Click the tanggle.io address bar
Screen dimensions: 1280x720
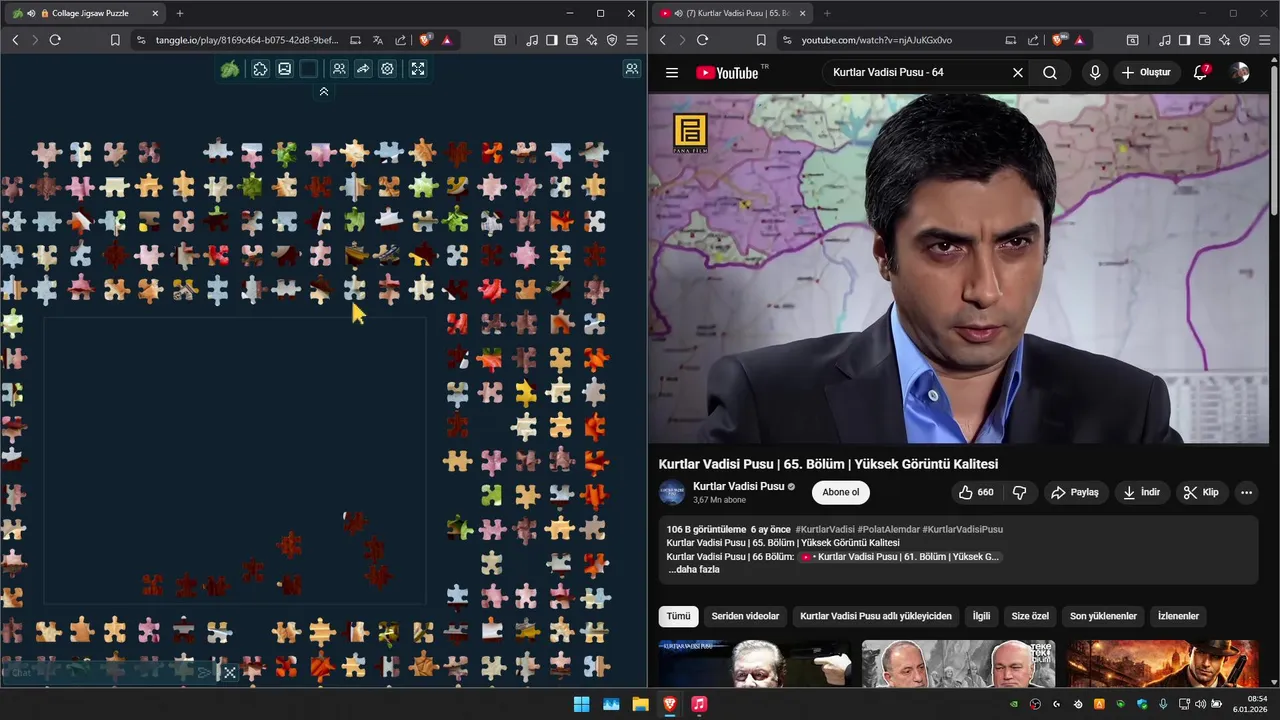coord(246,40)
